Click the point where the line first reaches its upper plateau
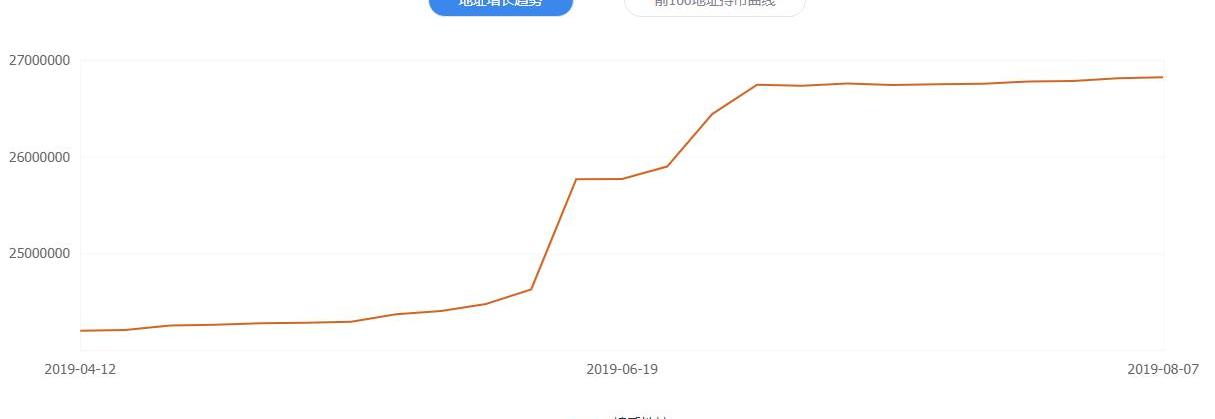Screen dimensions: 1215x419 tap(757, 85)
